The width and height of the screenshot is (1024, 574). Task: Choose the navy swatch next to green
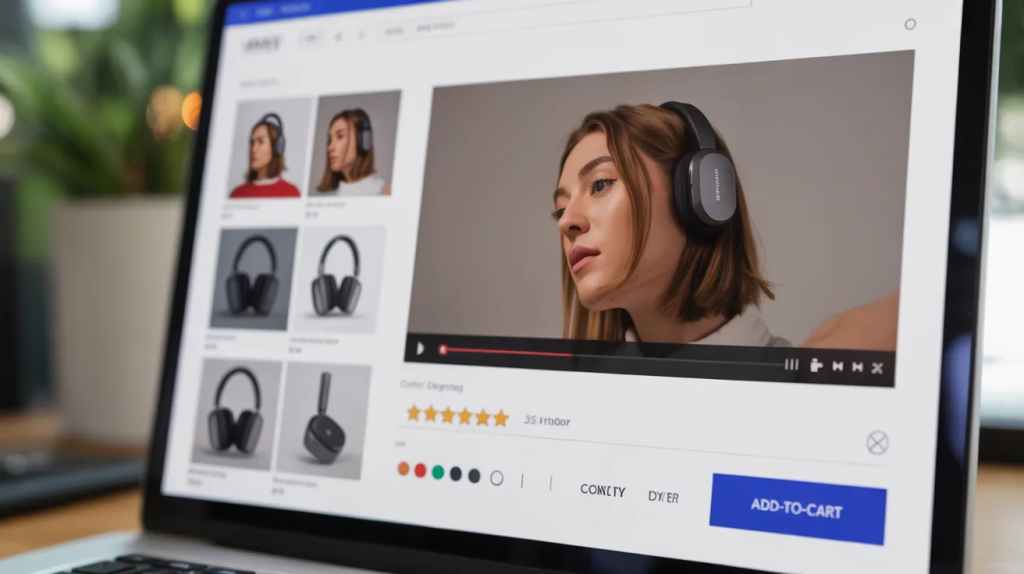[456, 474]
